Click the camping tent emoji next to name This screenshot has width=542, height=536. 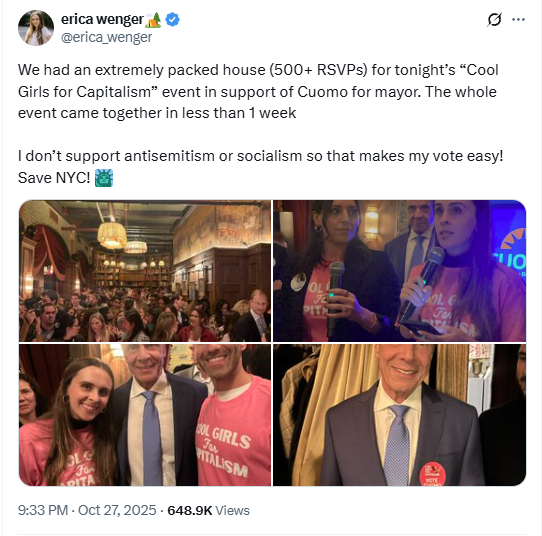(153, 20)
